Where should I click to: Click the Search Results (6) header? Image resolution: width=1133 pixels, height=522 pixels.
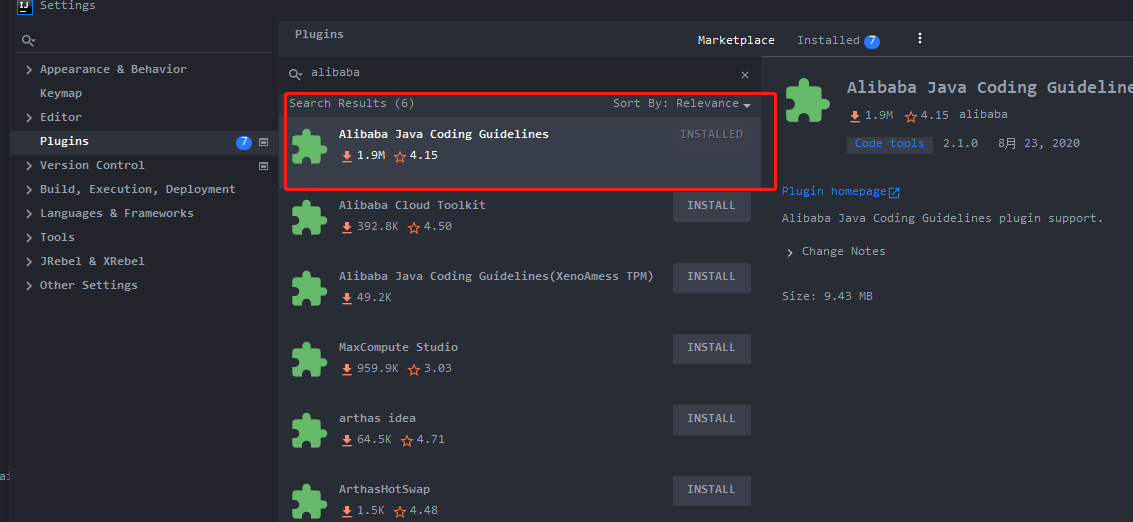click(352, 103)
